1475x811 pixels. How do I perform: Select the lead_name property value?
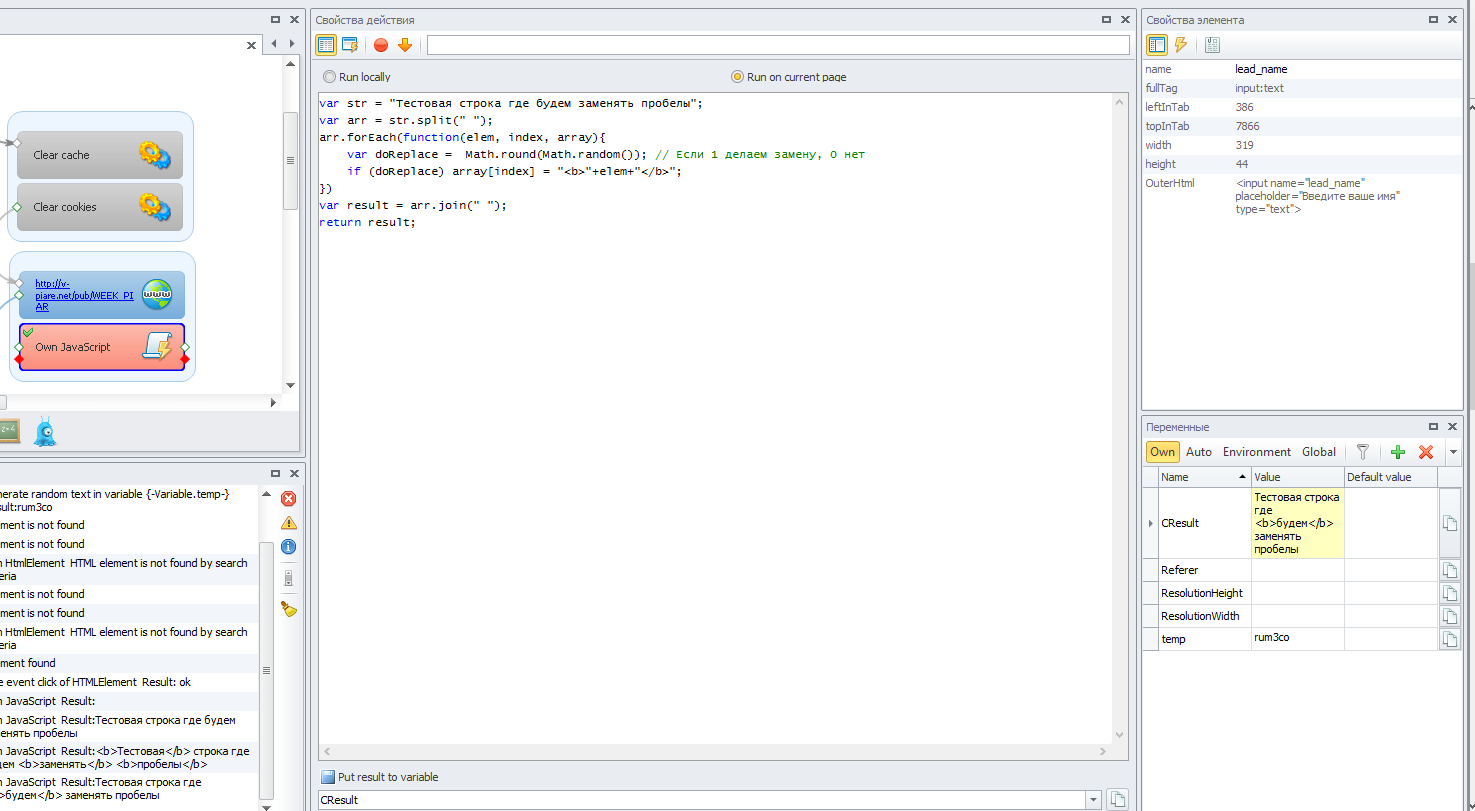(x=1262, y=69)
